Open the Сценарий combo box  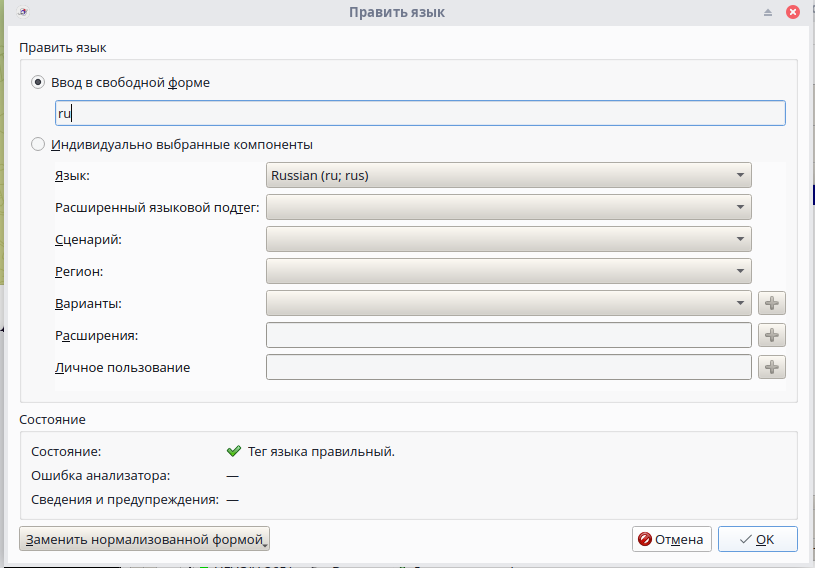pyautogui.click(x=509, y=239)
